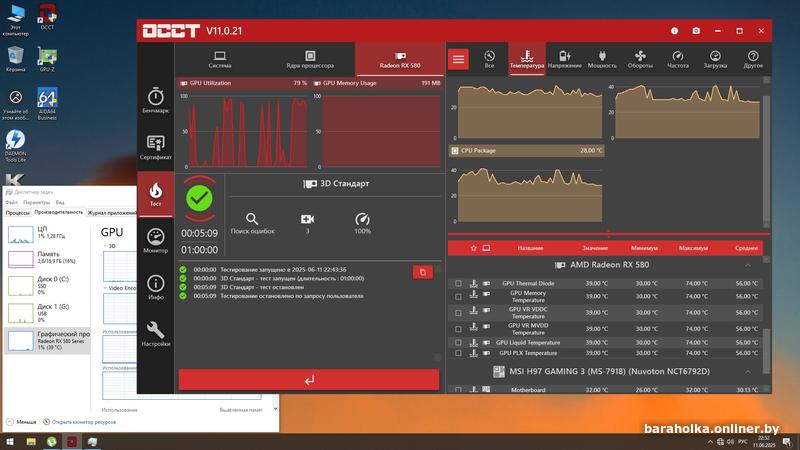Show hidden system tray icons chevron

[x=710, y=442]
